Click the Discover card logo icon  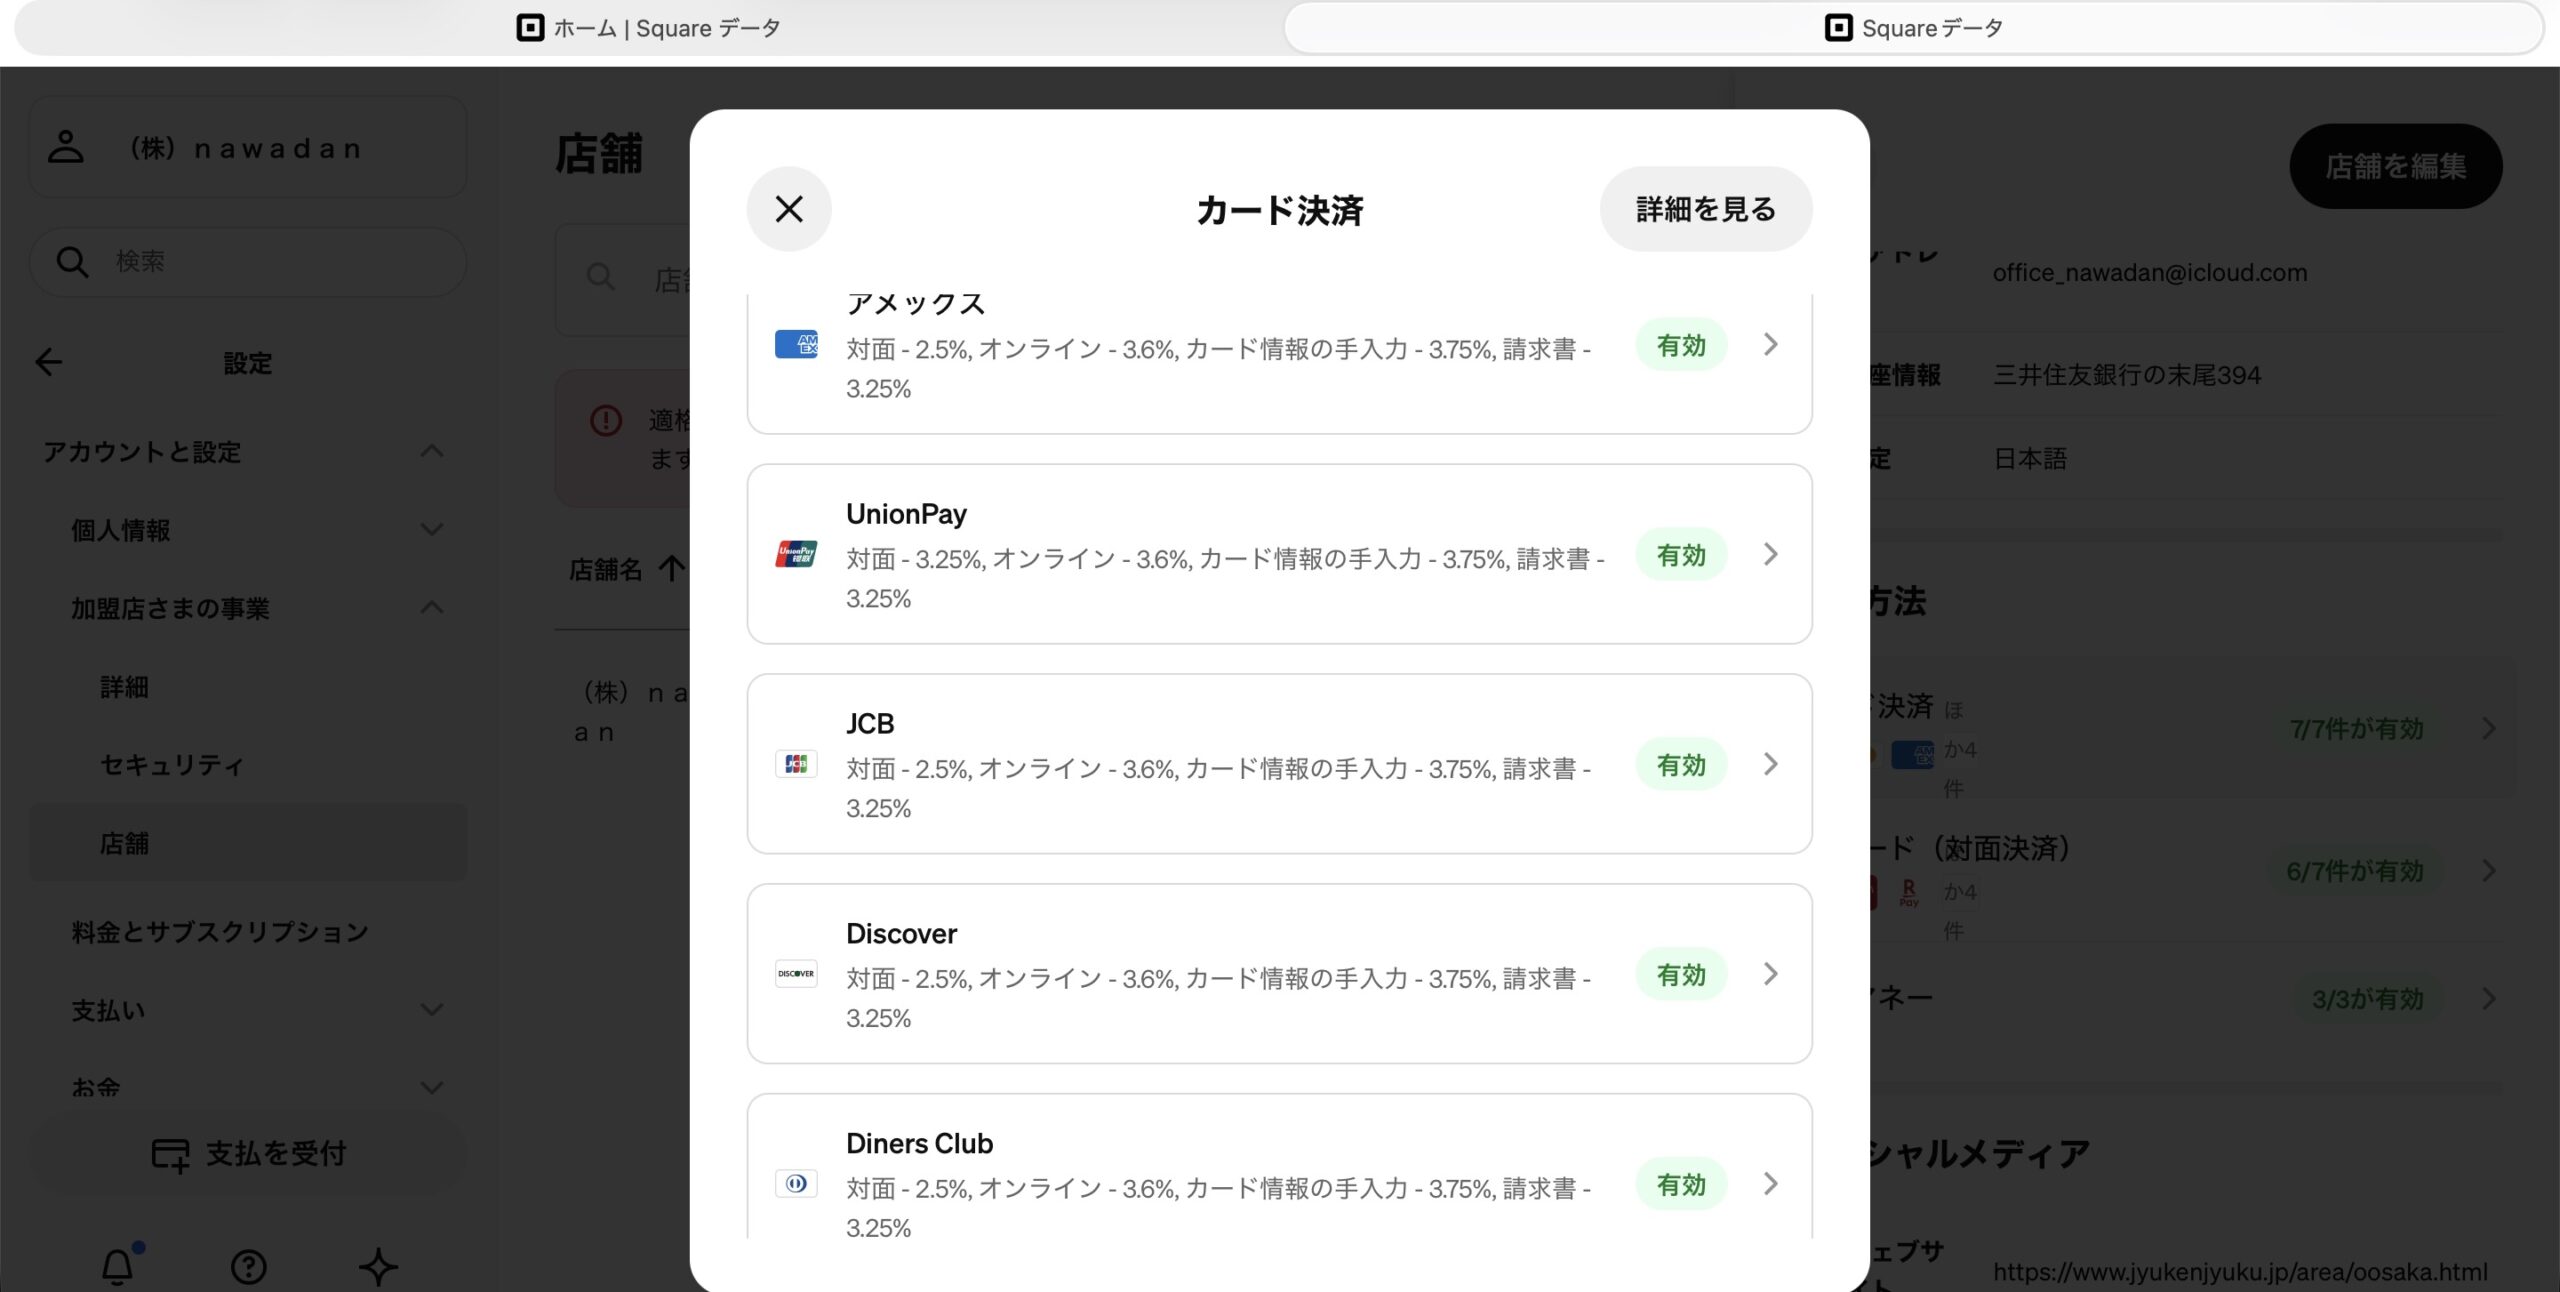[796, 974]
